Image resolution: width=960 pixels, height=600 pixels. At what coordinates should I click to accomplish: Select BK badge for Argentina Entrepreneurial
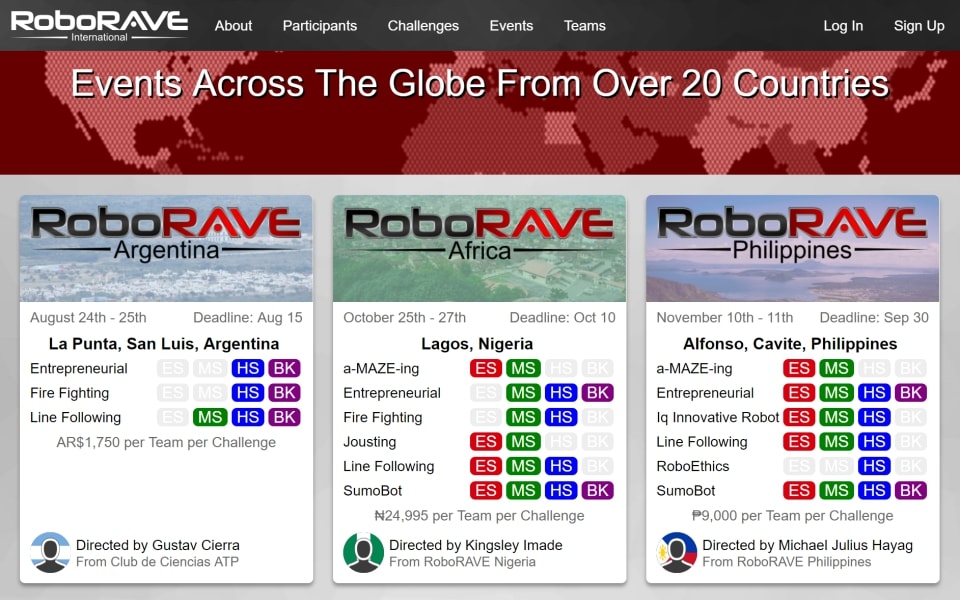285,368
